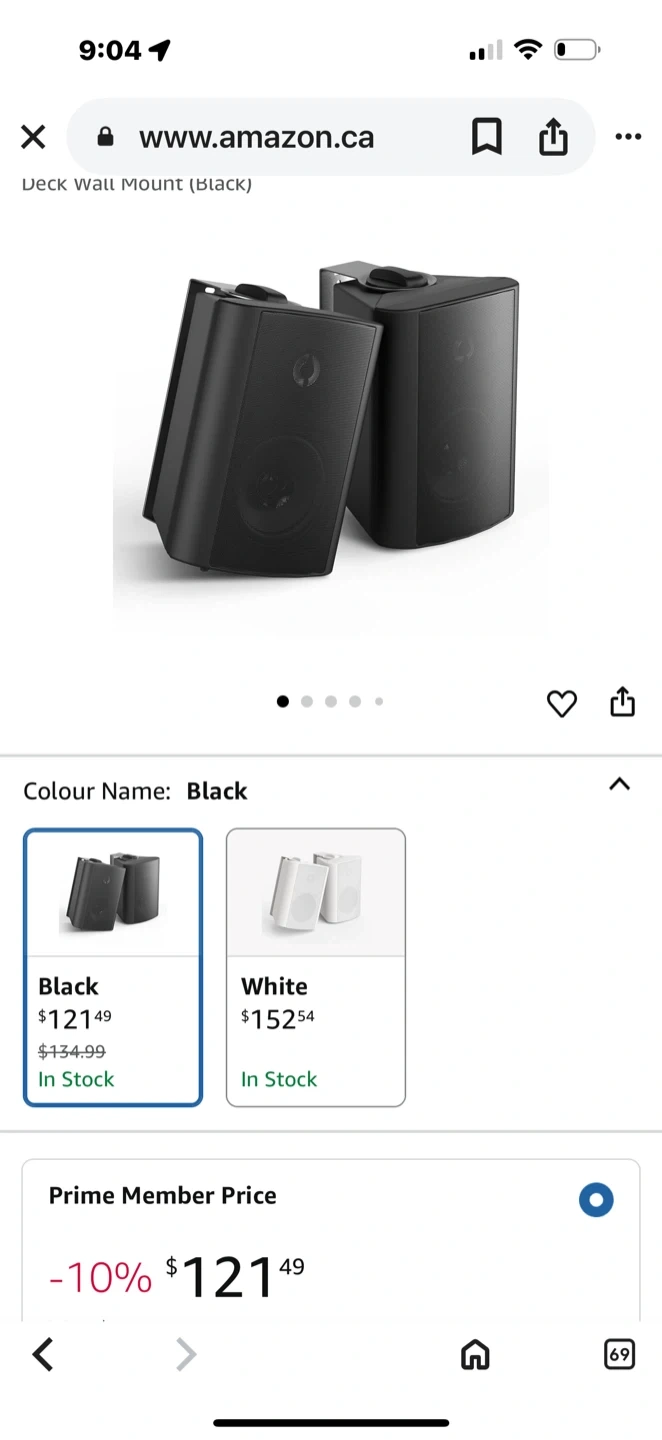This screenshot has width=662, height=1440.
Task: Select the White colour option card
Action: (316, 966)
